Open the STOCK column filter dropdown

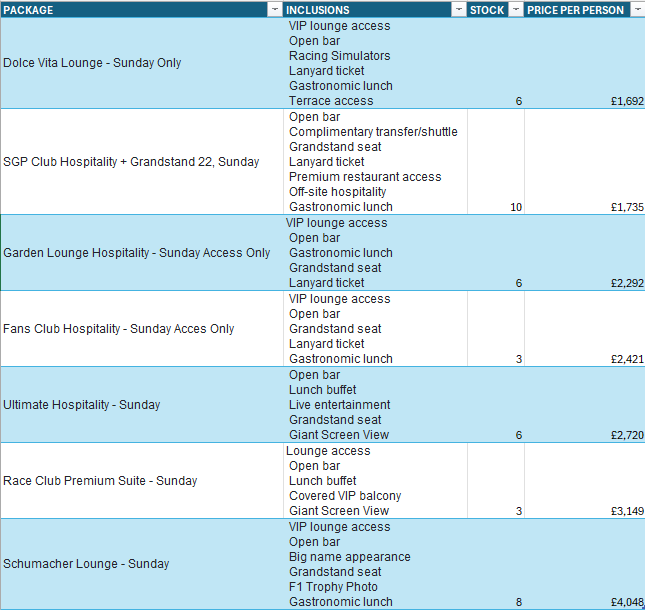pos(516,9)
